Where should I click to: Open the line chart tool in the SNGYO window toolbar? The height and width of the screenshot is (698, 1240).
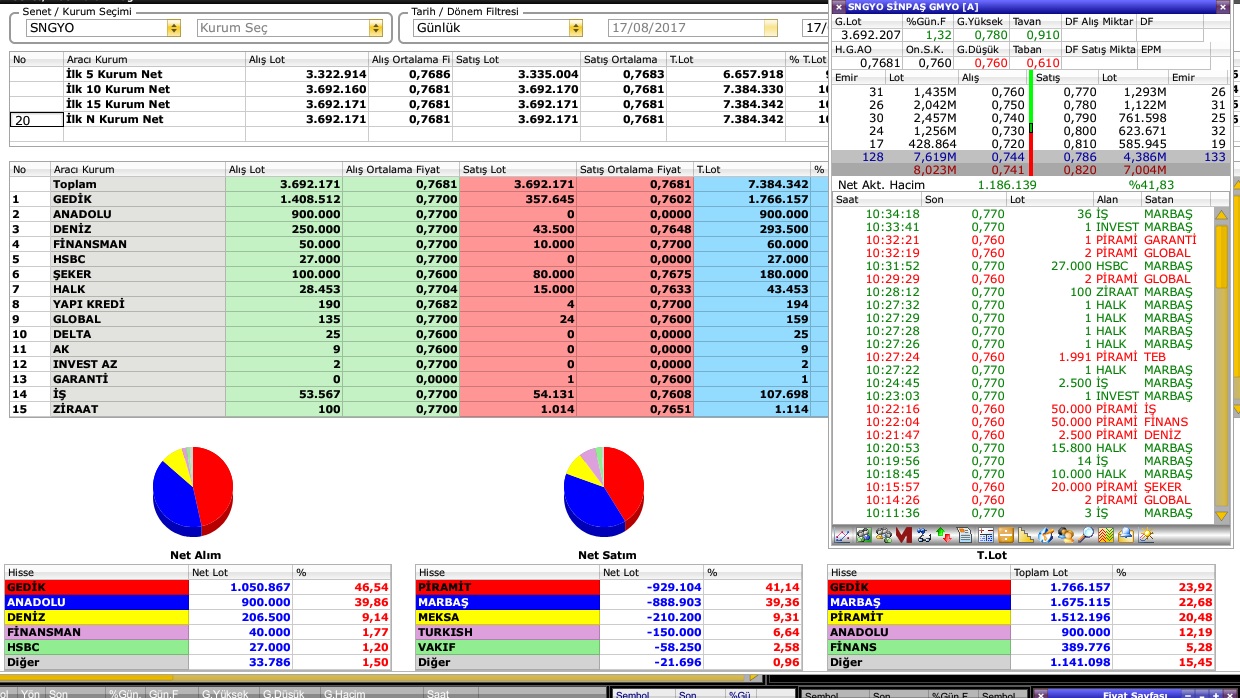point(841,536)
